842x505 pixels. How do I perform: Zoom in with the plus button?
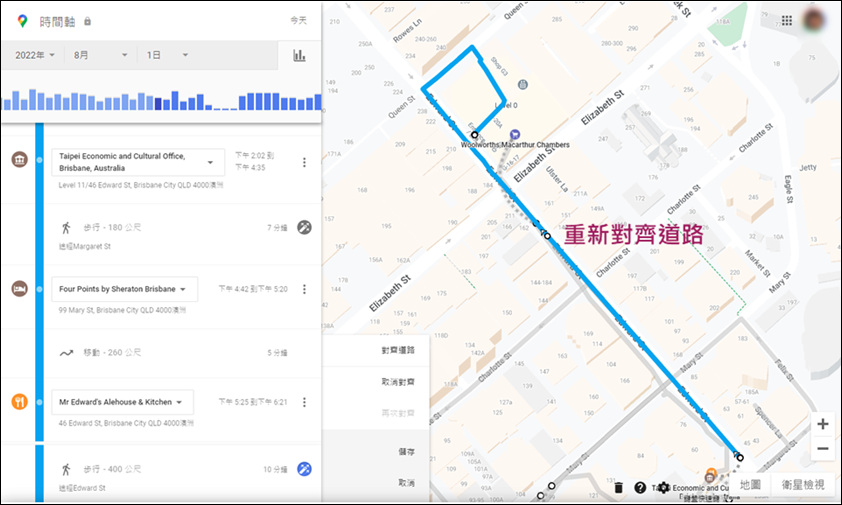coord(823,424)
